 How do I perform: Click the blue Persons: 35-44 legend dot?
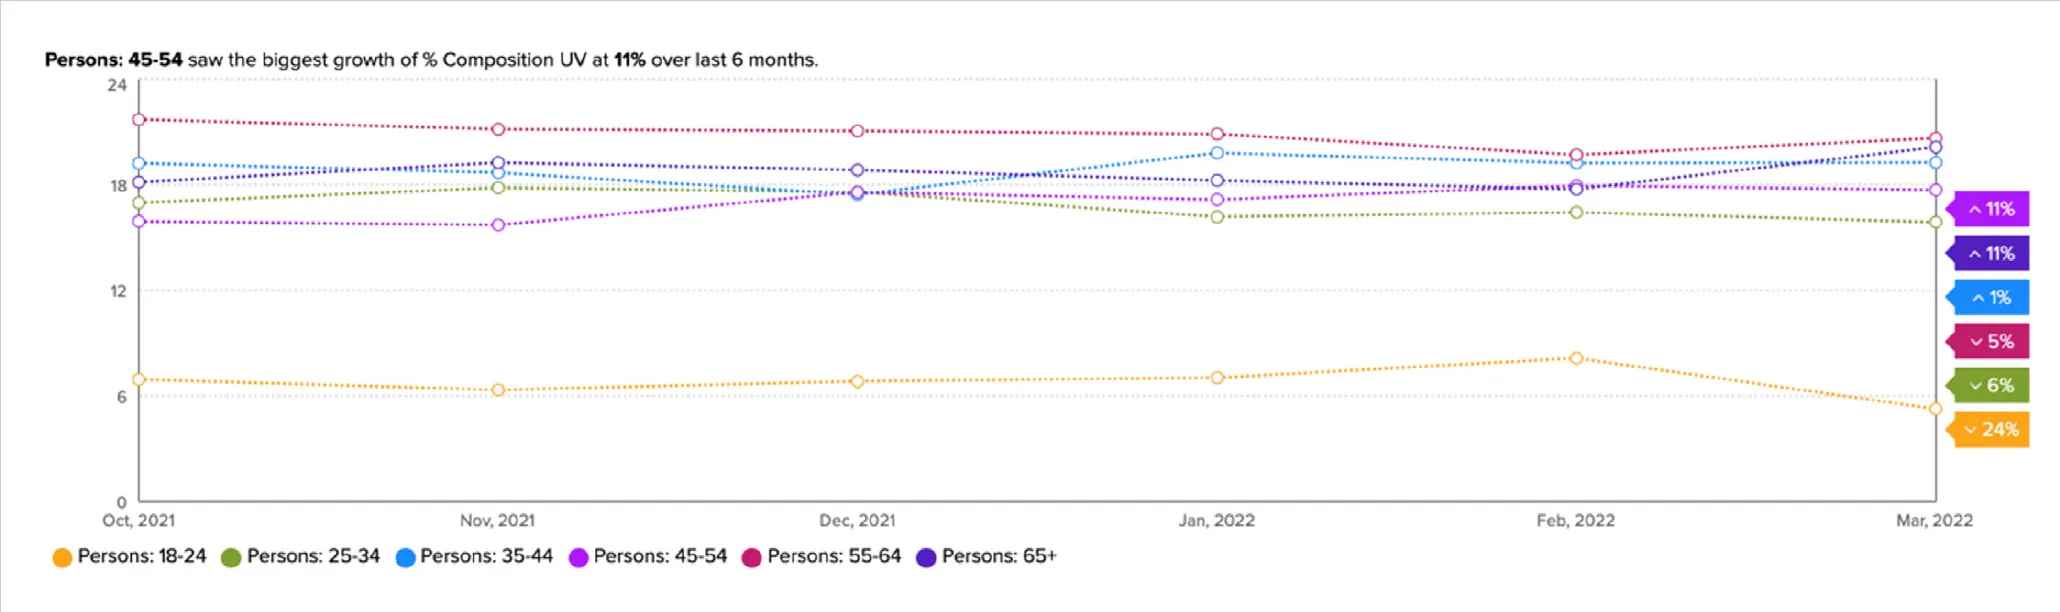click(405, 557)
